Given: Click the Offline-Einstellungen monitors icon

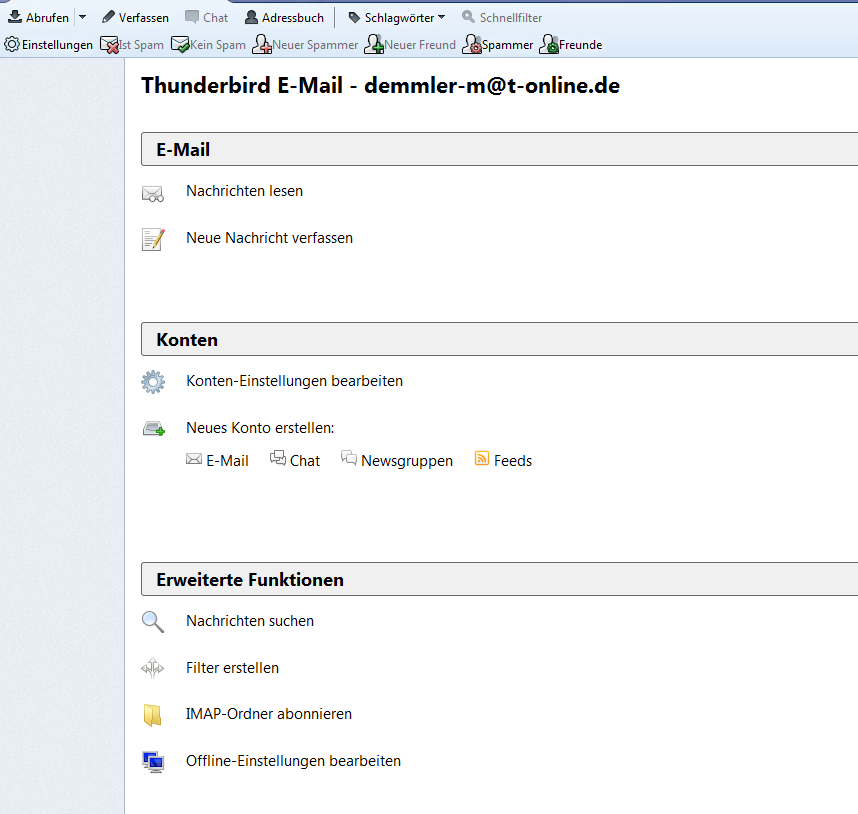Looking at the screenshot, I should (153, 761).
